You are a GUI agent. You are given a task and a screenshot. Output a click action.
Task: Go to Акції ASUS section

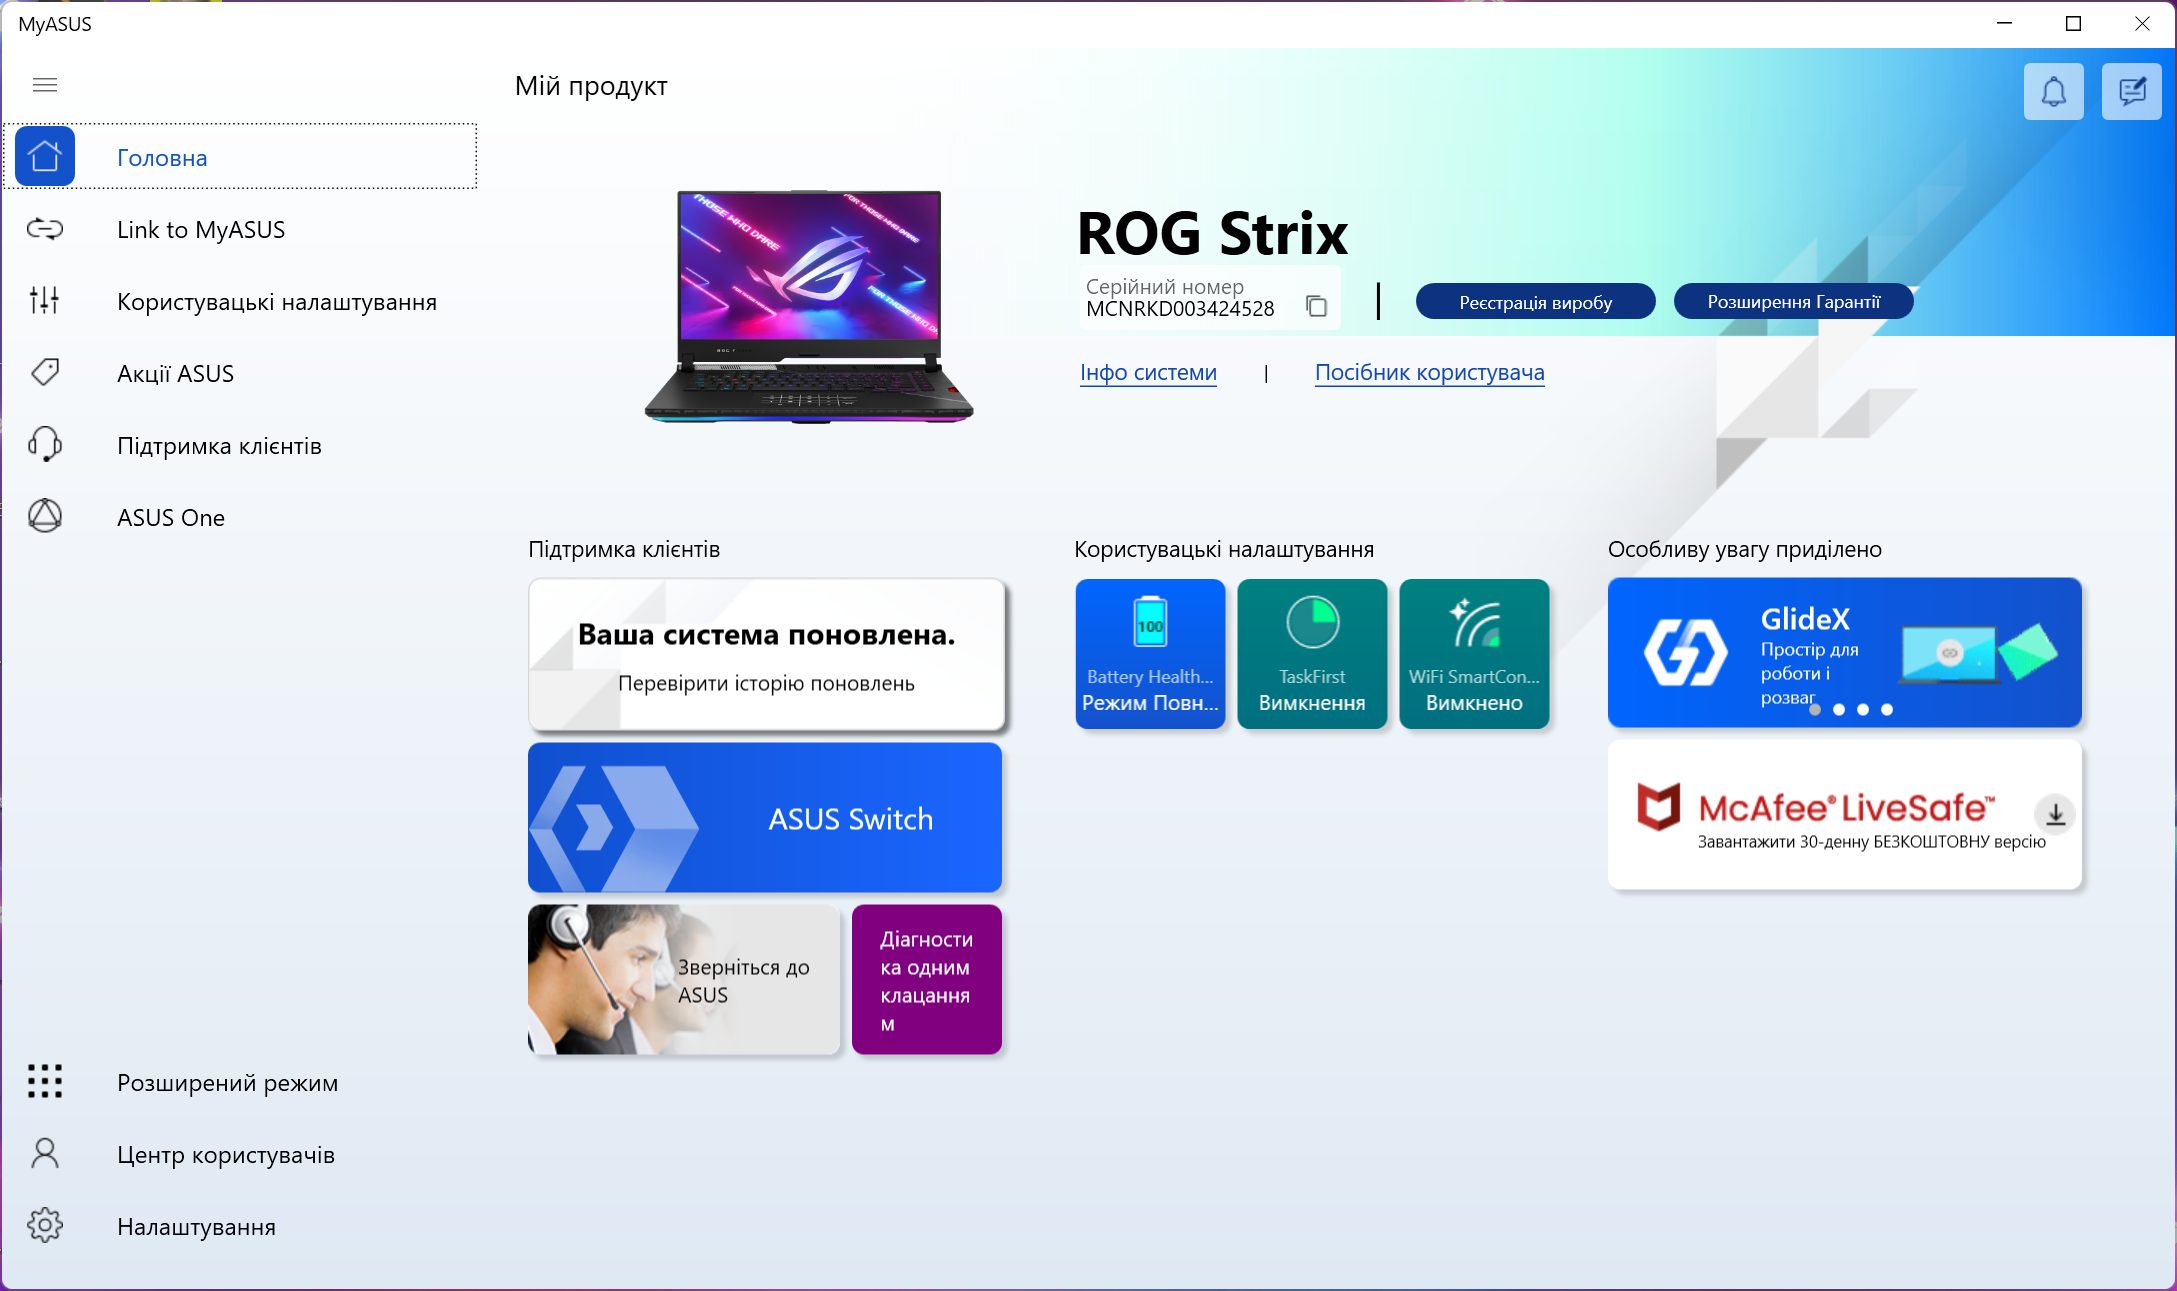pos(175,374)
